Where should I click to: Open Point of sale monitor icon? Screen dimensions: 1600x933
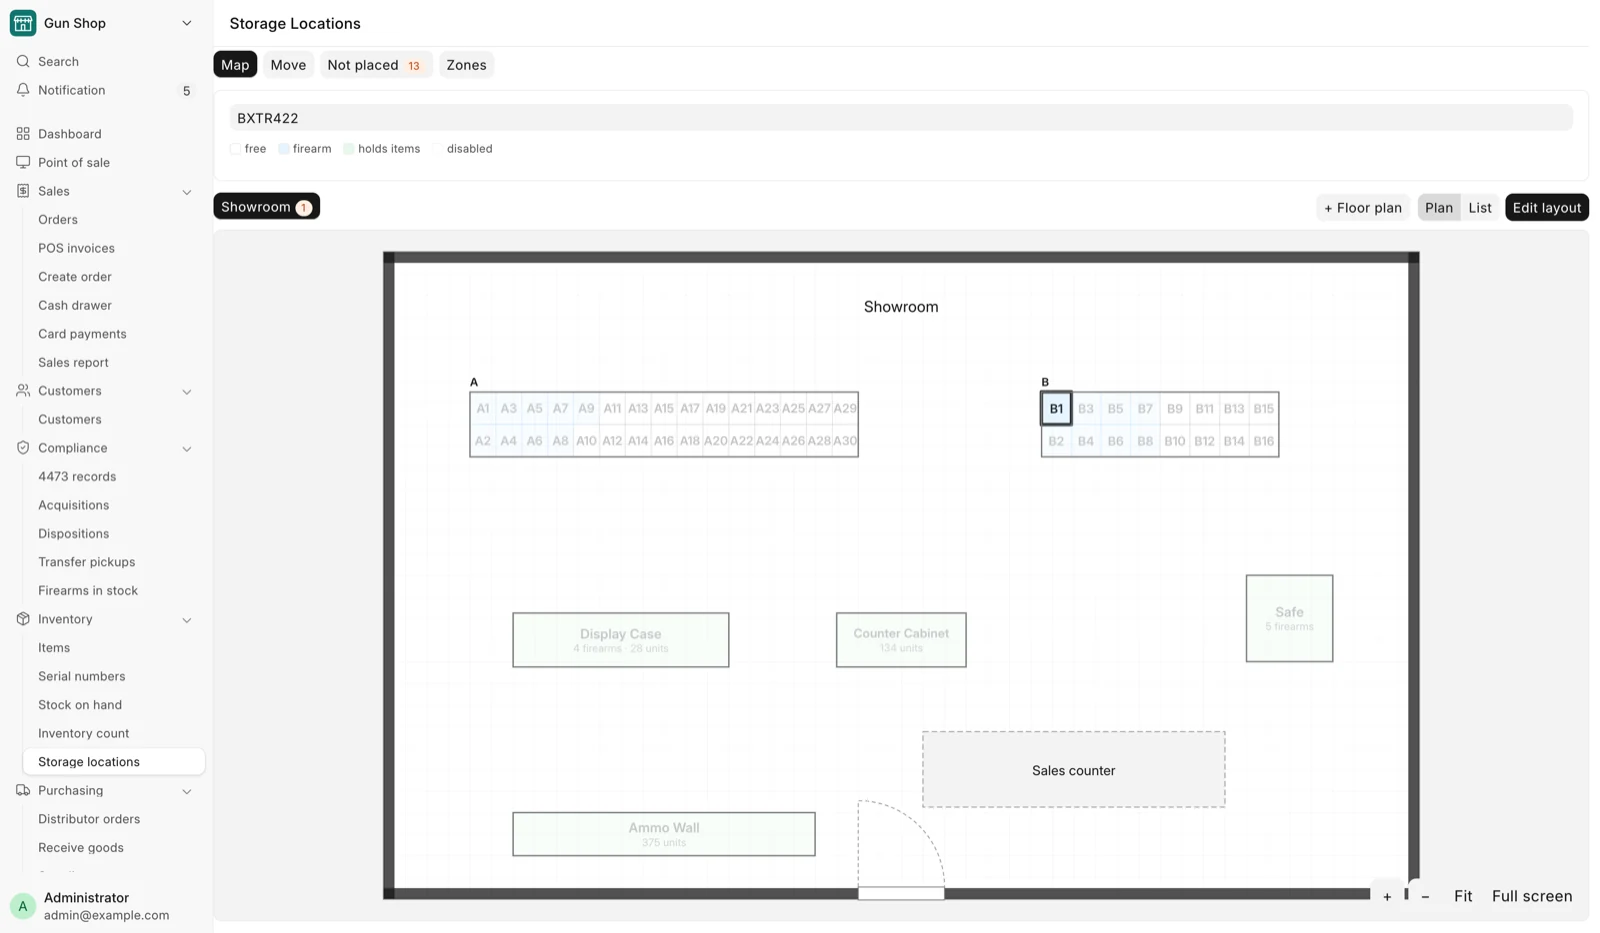click(x=23, y=162)
